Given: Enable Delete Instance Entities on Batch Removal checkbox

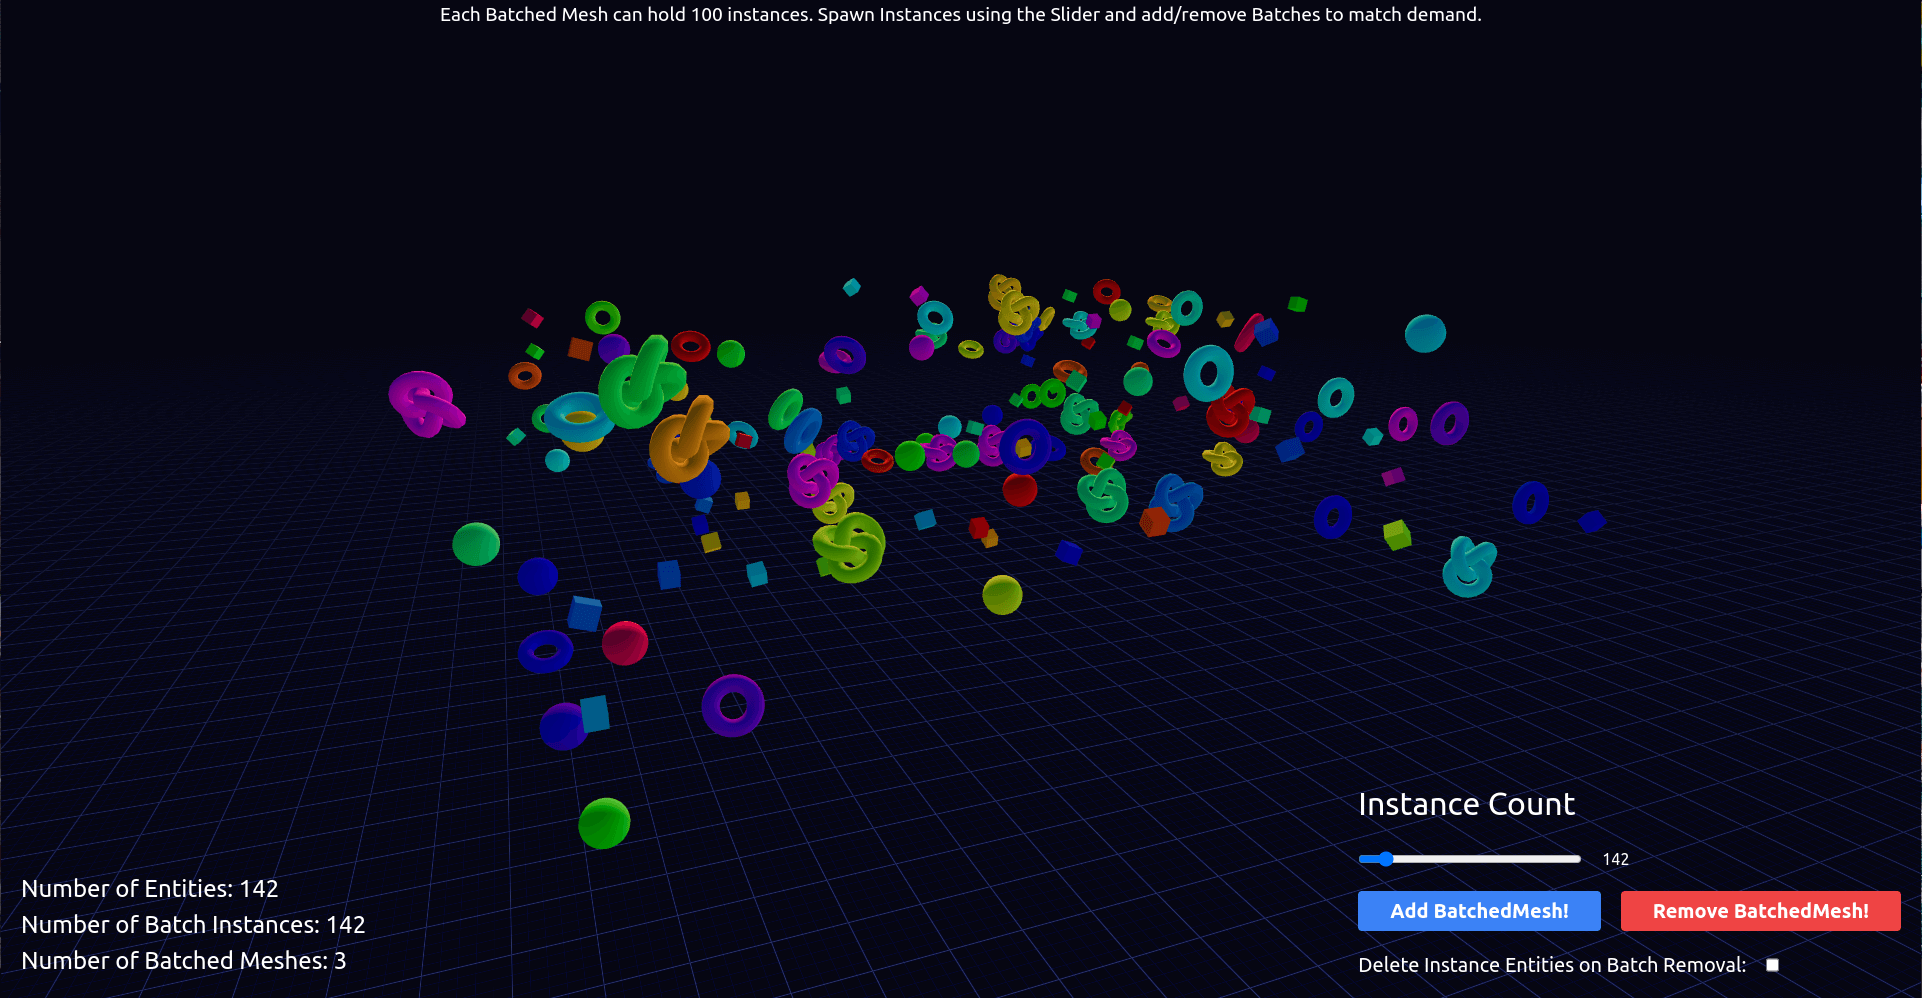Looking at the screenshot, I should [1772, 965].
